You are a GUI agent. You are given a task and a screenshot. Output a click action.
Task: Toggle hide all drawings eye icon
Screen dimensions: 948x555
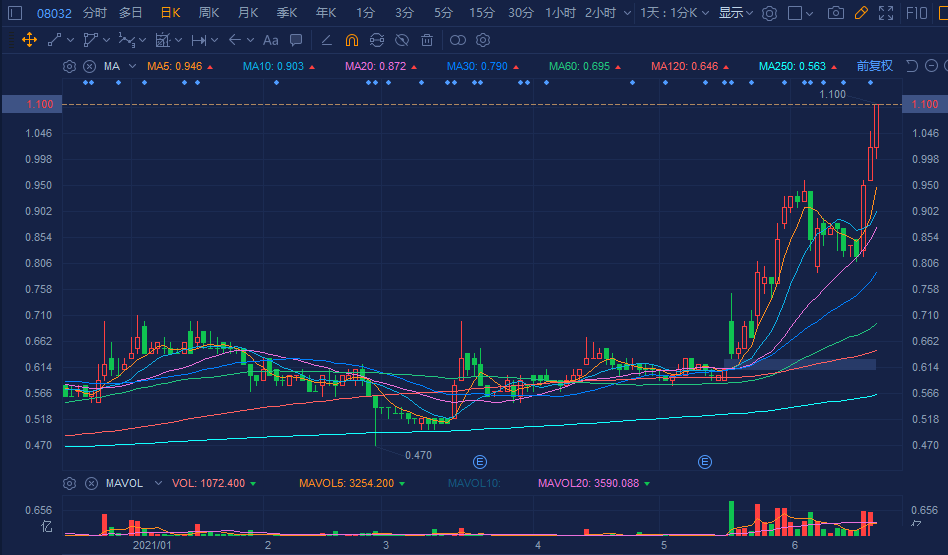[x=401, y=40]
